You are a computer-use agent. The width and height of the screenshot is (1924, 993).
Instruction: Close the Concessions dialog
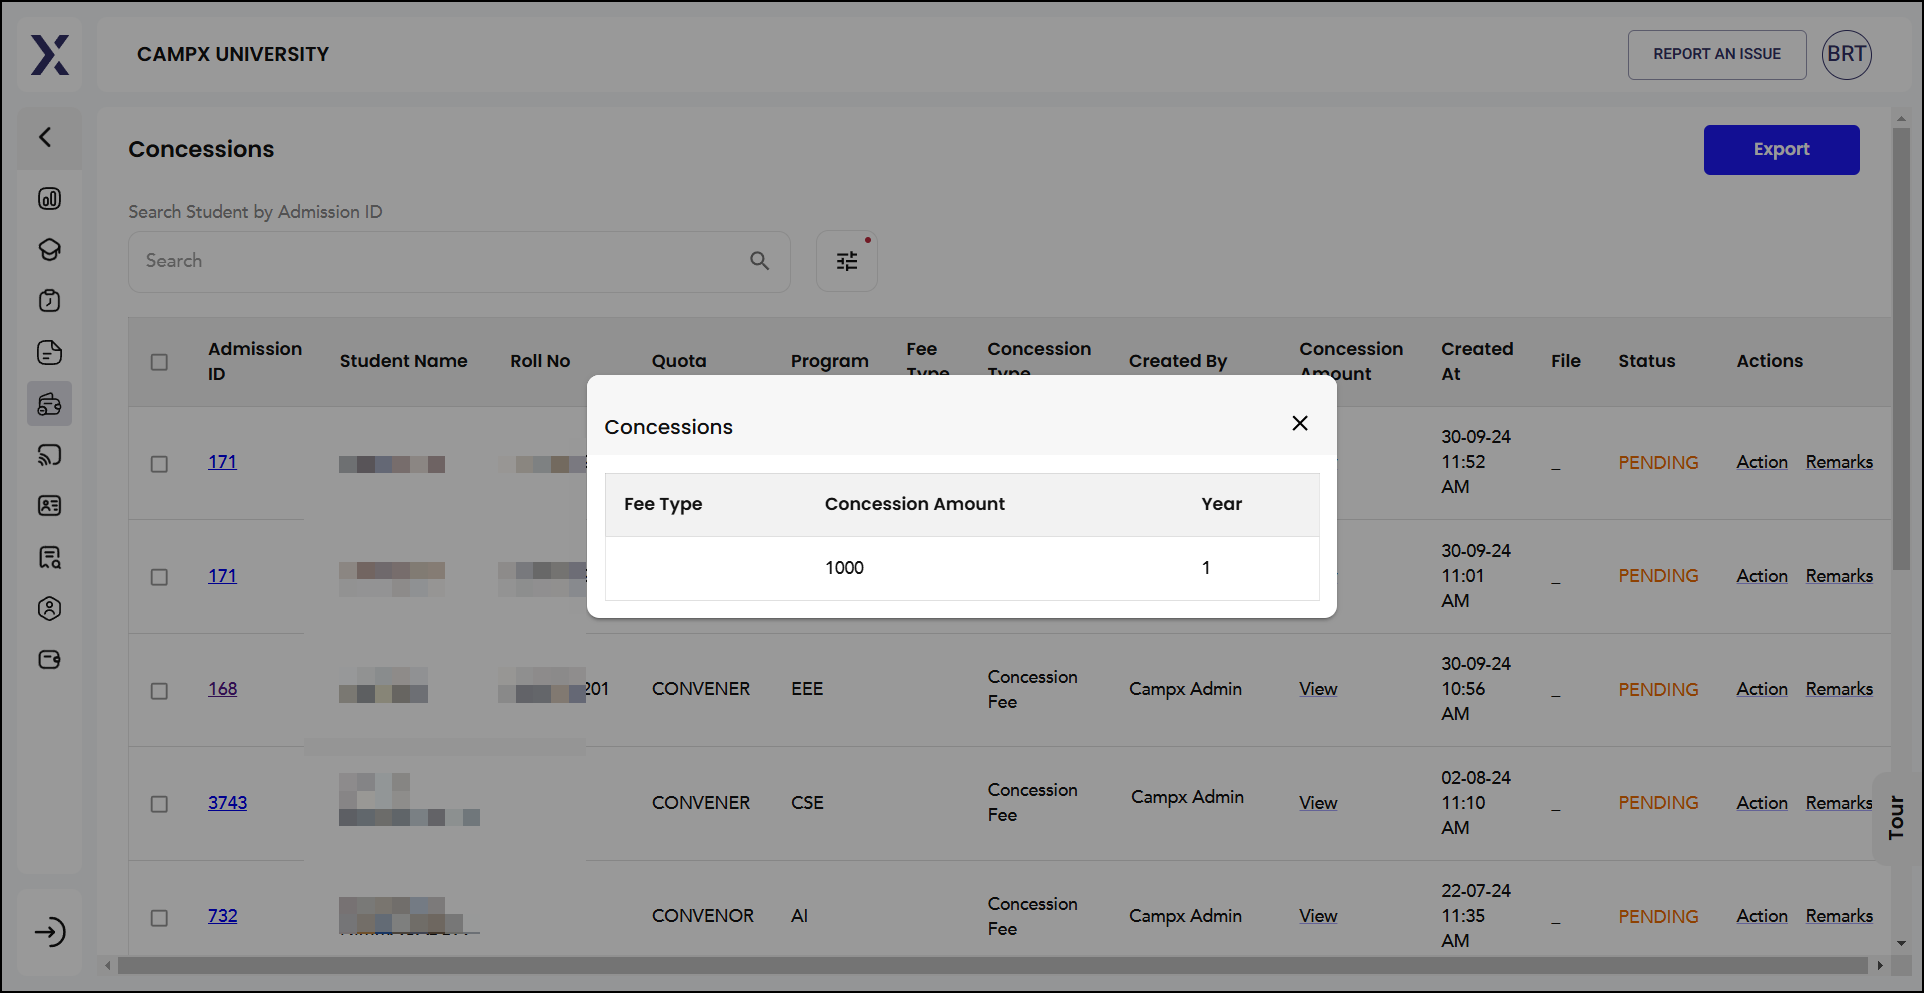coord(1299,423)
